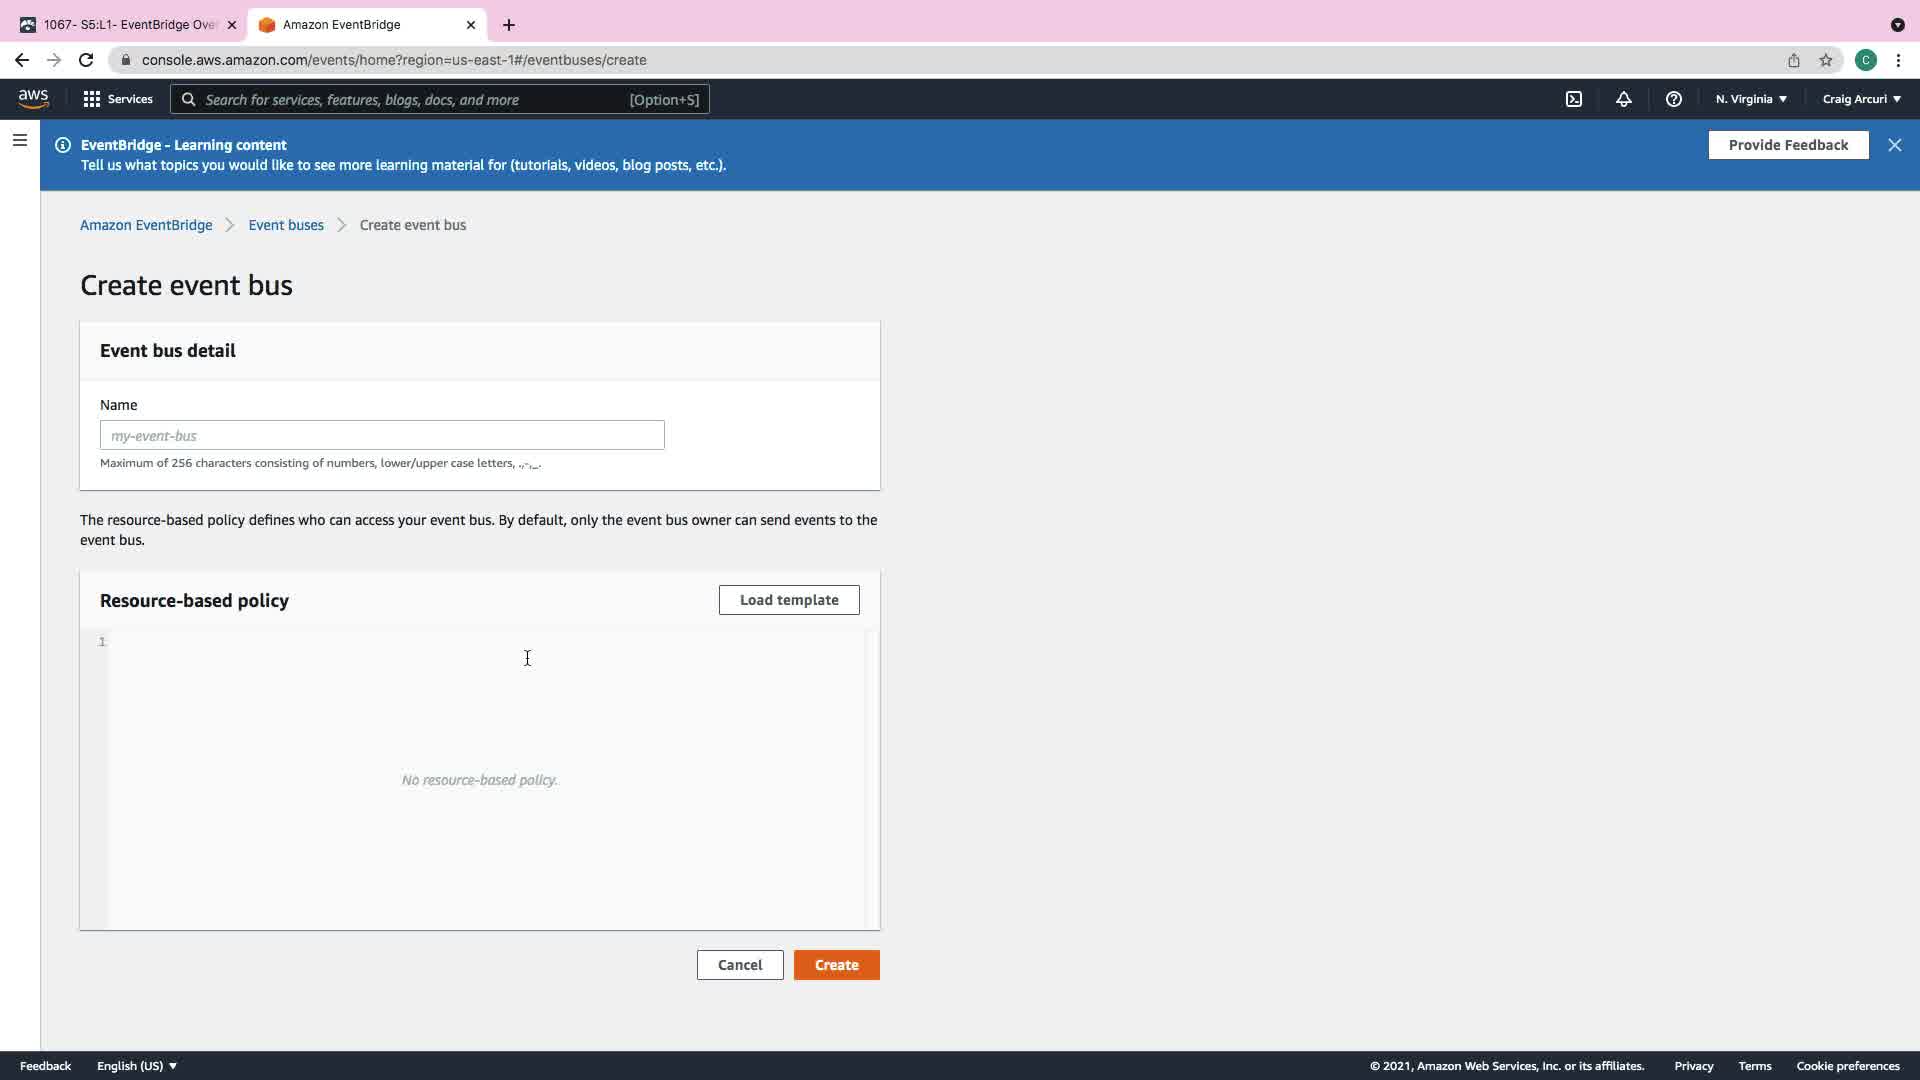Screen dimensions: 1920x1080
Task: Reload the browser page
Action: 86,60
